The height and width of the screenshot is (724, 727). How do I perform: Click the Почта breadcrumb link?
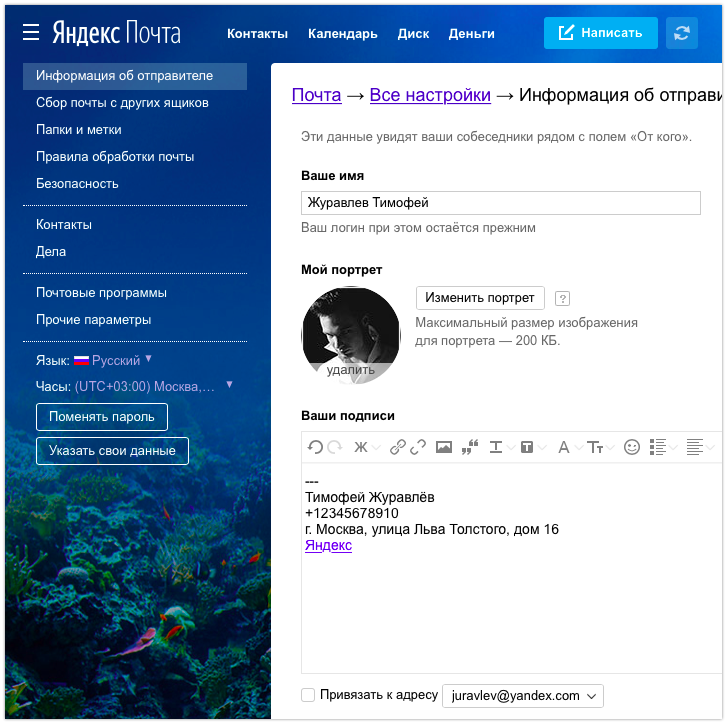(316, 95)
